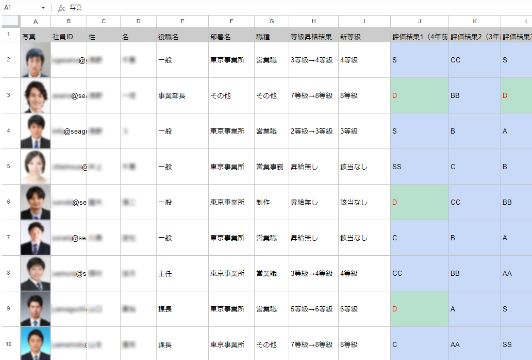
Task: Click the select-all corner box
Action: (11, 21)
